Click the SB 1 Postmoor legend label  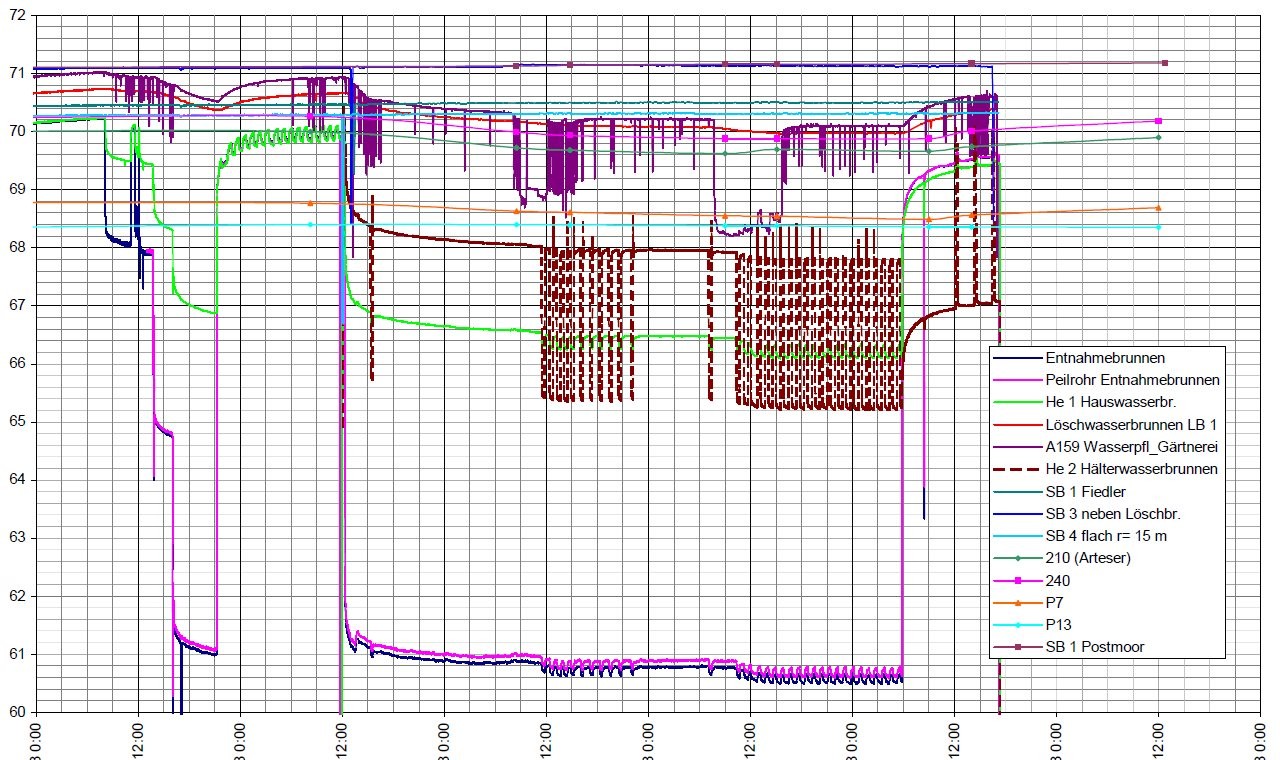[1094, 647]
